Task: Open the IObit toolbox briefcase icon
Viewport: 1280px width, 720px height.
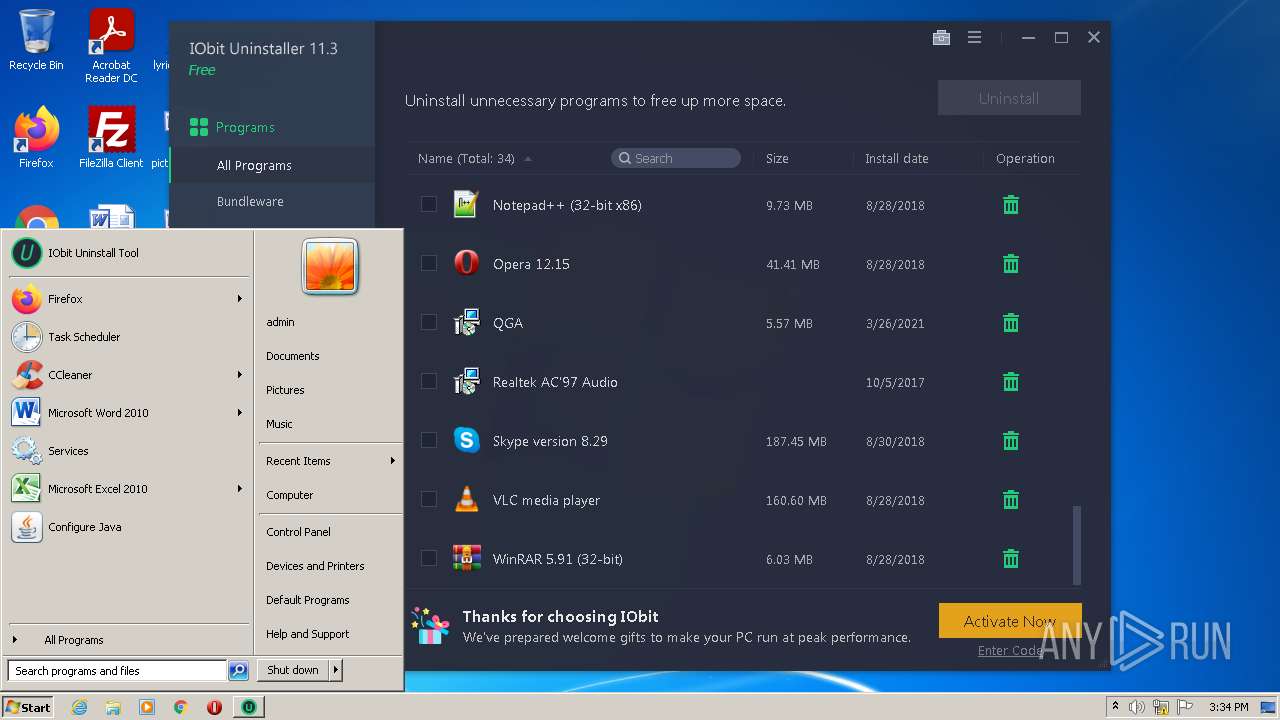Action: pyautogui.click(x=941, y=37)
